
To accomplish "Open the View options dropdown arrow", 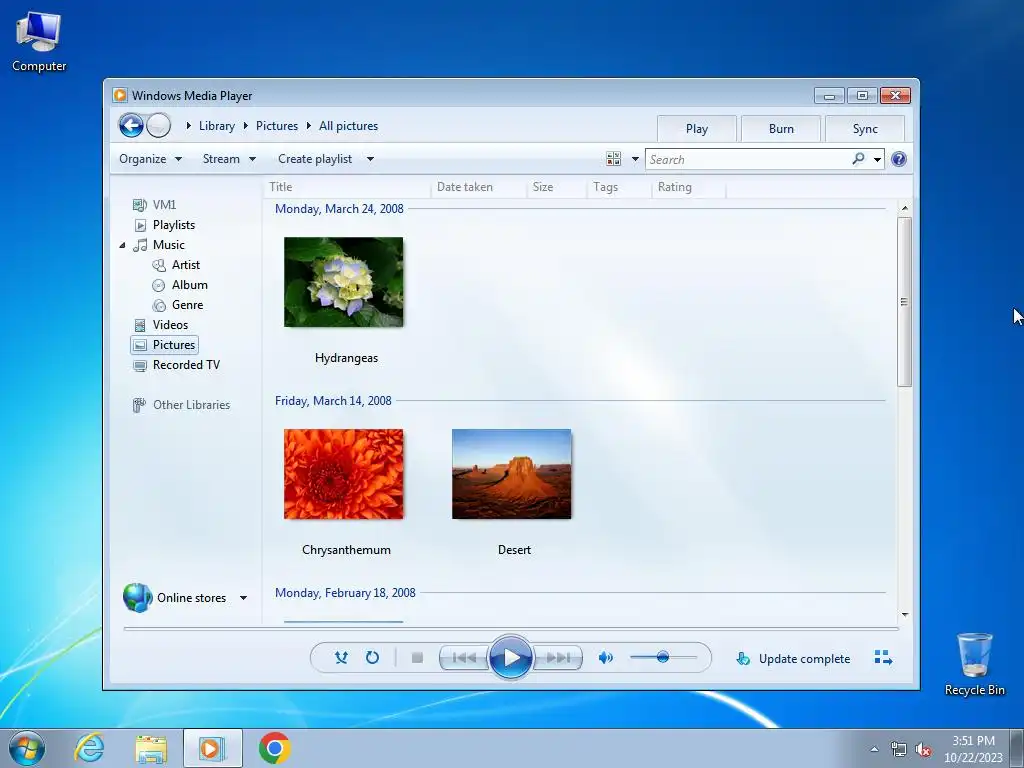I will pyautogui.click(x=635, y=159).
